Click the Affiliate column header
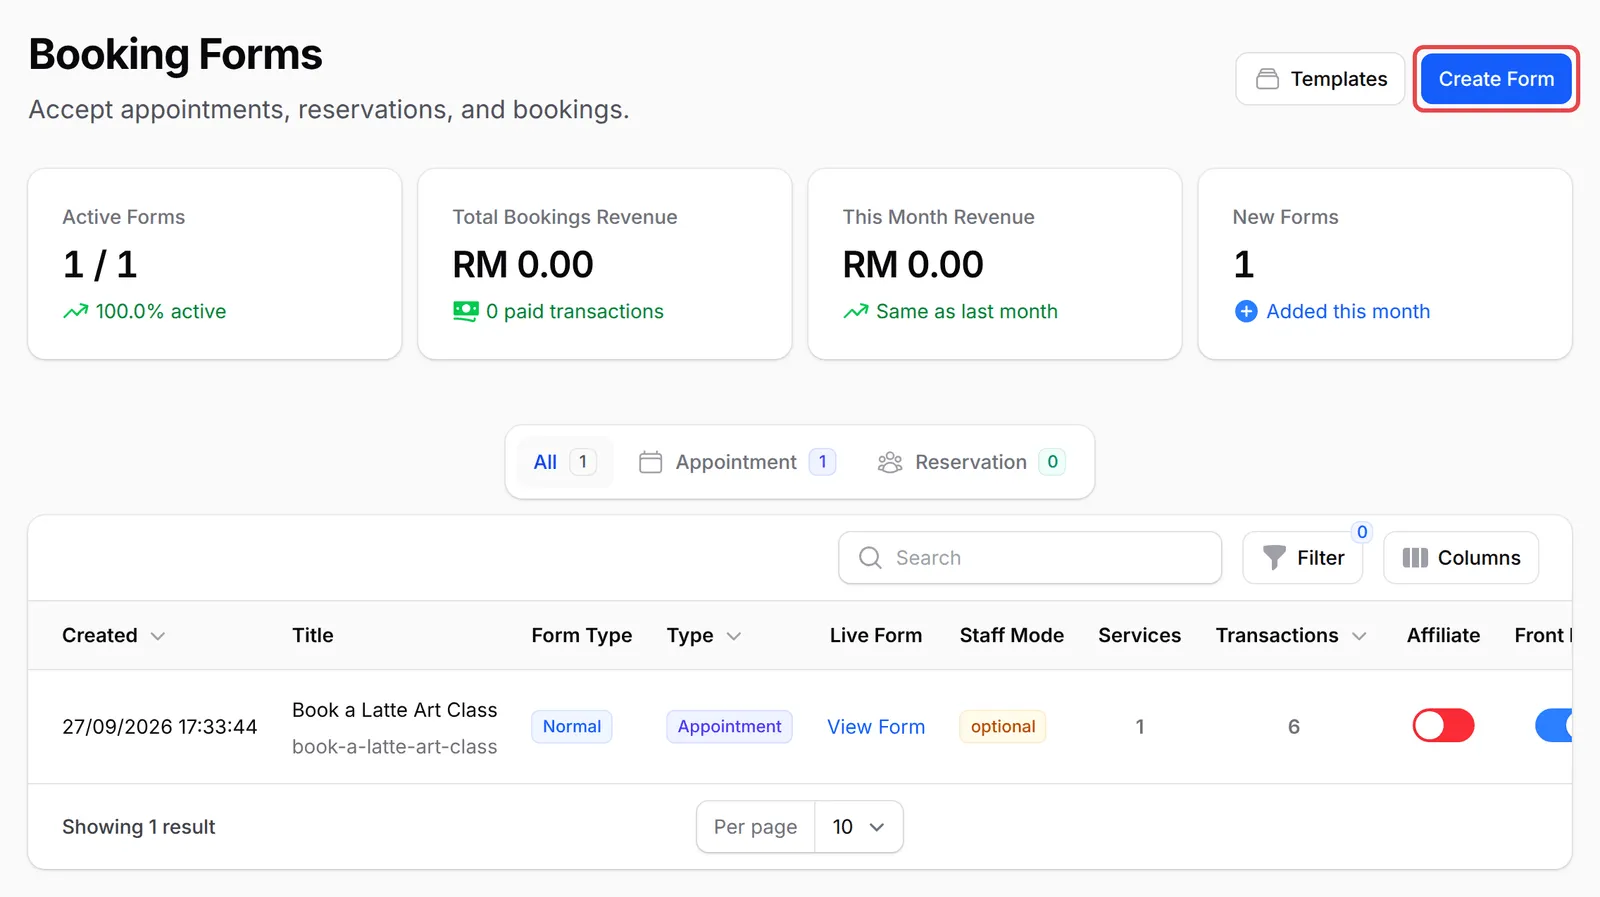The image size is (1600, 897). tap(1443, 635)
